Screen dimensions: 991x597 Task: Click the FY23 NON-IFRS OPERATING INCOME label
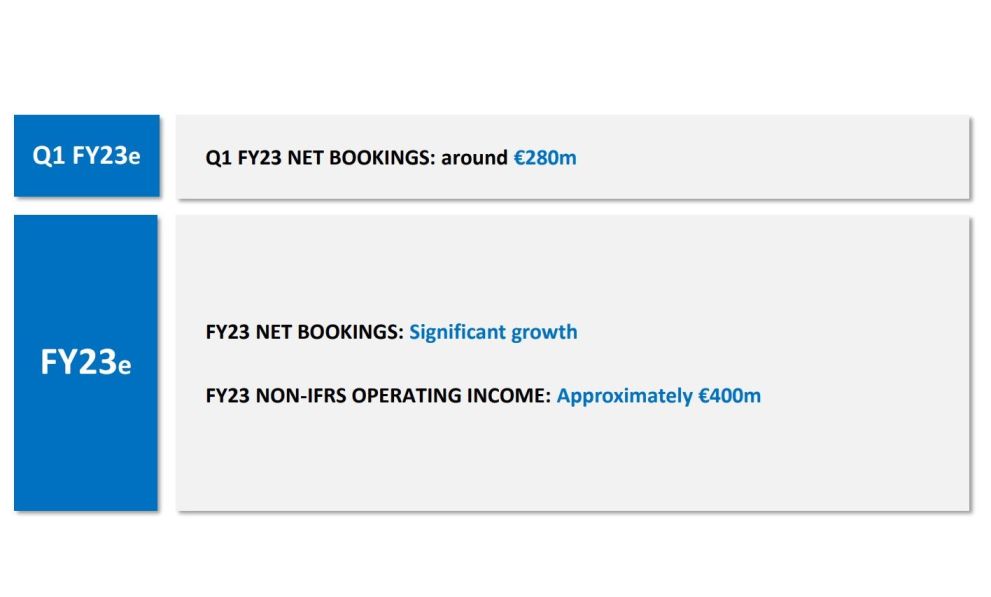(377, 396)
